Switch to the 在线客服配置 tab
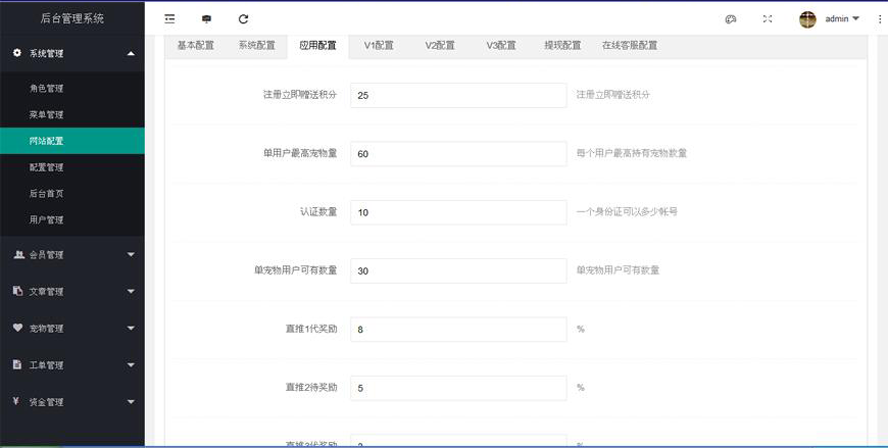Image resolution: width=888 pixels, height=448 pixels. [630, 45]
